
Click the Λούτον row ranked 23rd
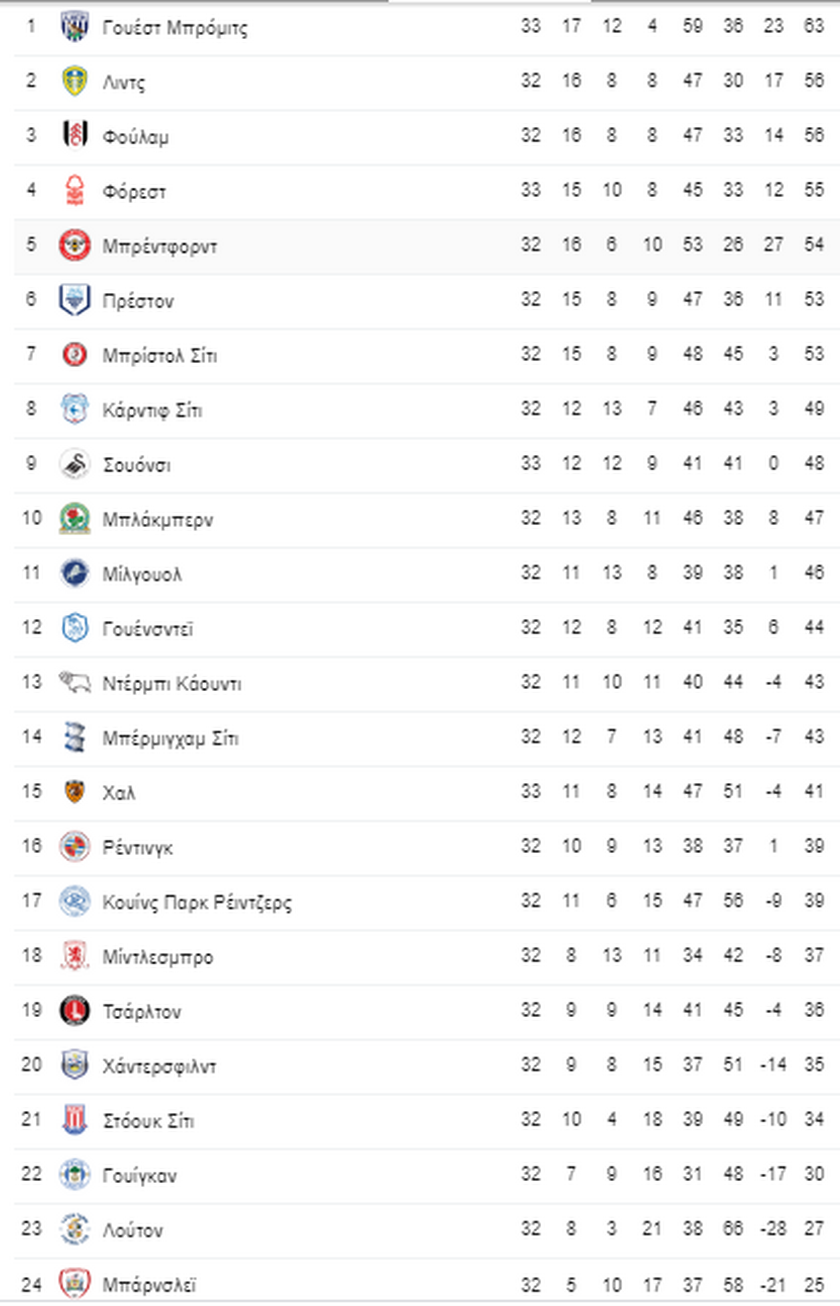pos(420,1230)
